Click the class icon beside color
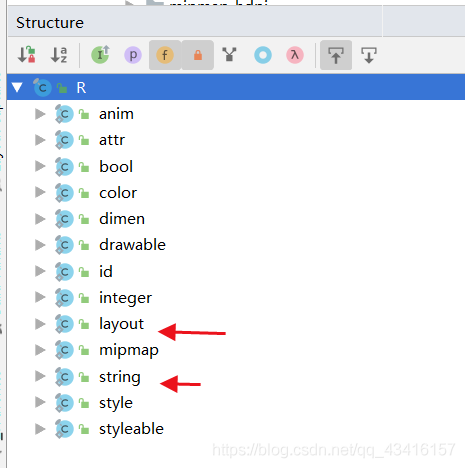The image size is (465, 468). pyautogui.click(x=64, y=192)
